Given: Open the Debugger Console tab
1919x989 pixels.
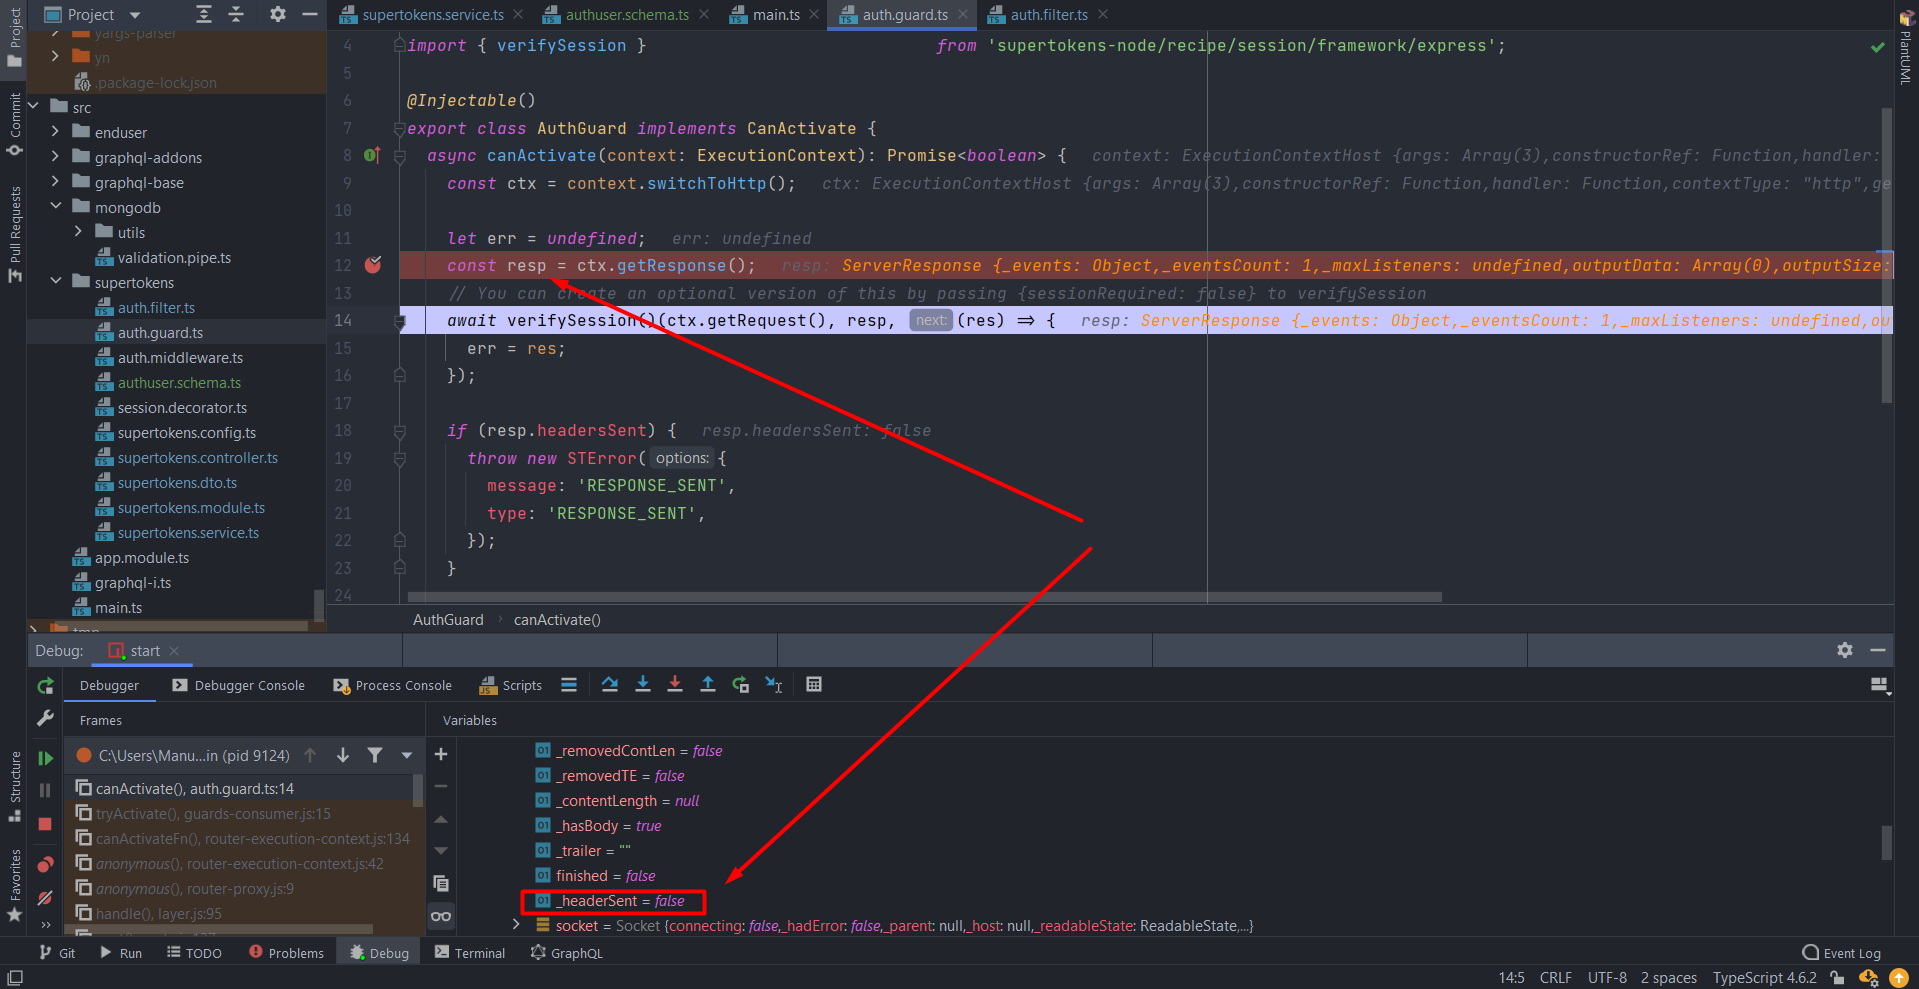Looking at the screenshot, I should pos(238,686).
